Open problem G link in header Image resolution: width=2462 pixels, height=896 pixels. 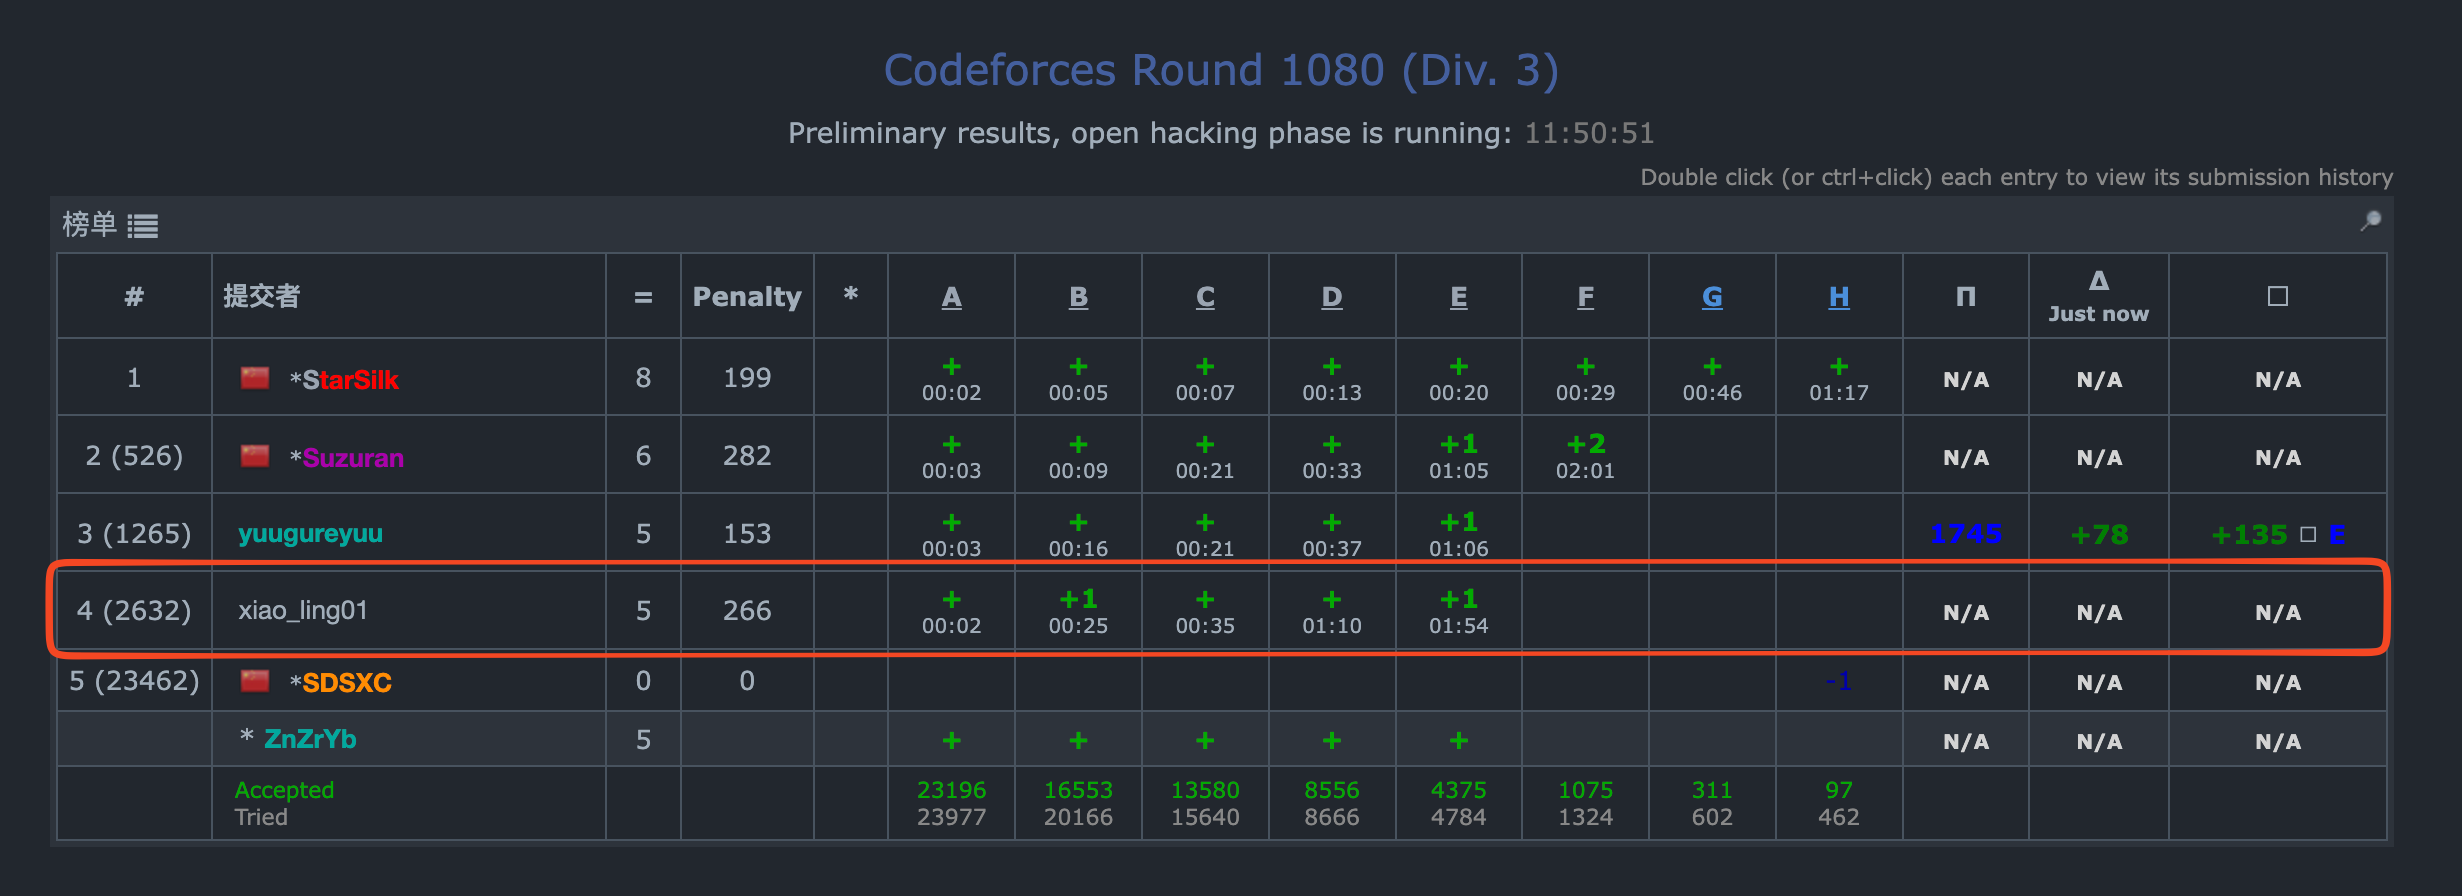(1712, 297)
